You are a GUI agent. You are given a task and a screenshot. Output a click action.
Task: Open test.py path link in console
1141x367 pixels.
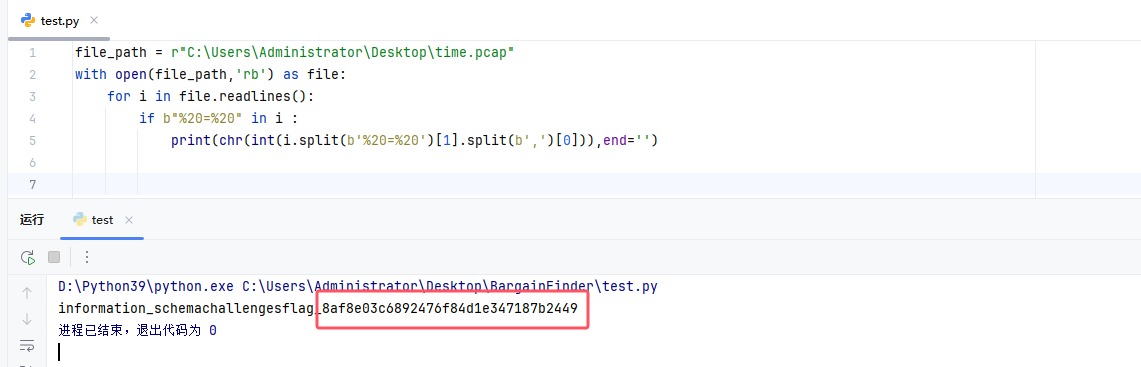[x=450, y=287]
